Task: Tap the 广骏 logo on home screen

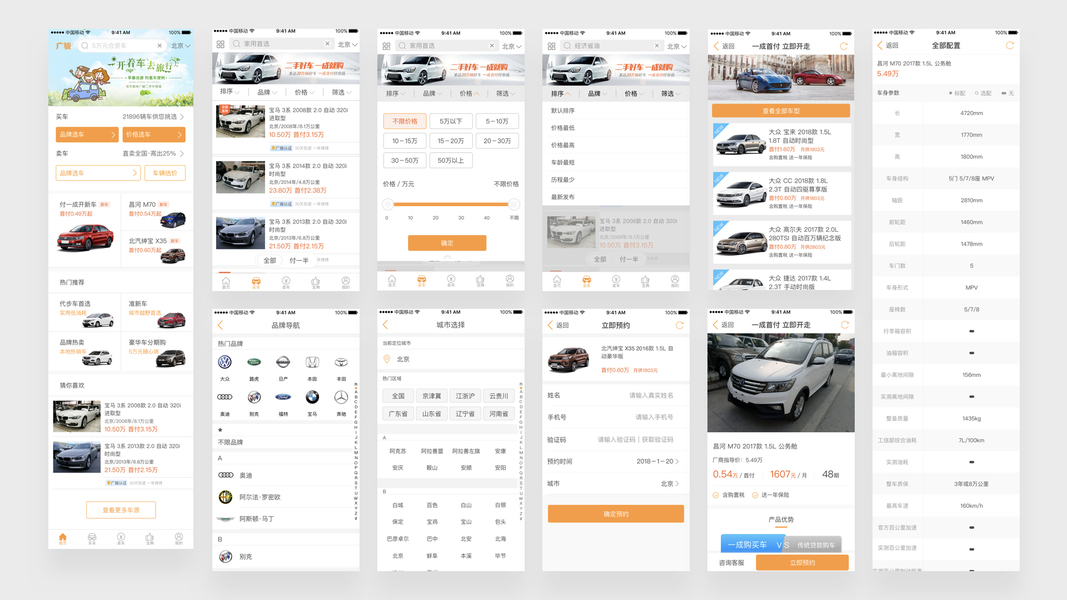Action: click(63, 46)
